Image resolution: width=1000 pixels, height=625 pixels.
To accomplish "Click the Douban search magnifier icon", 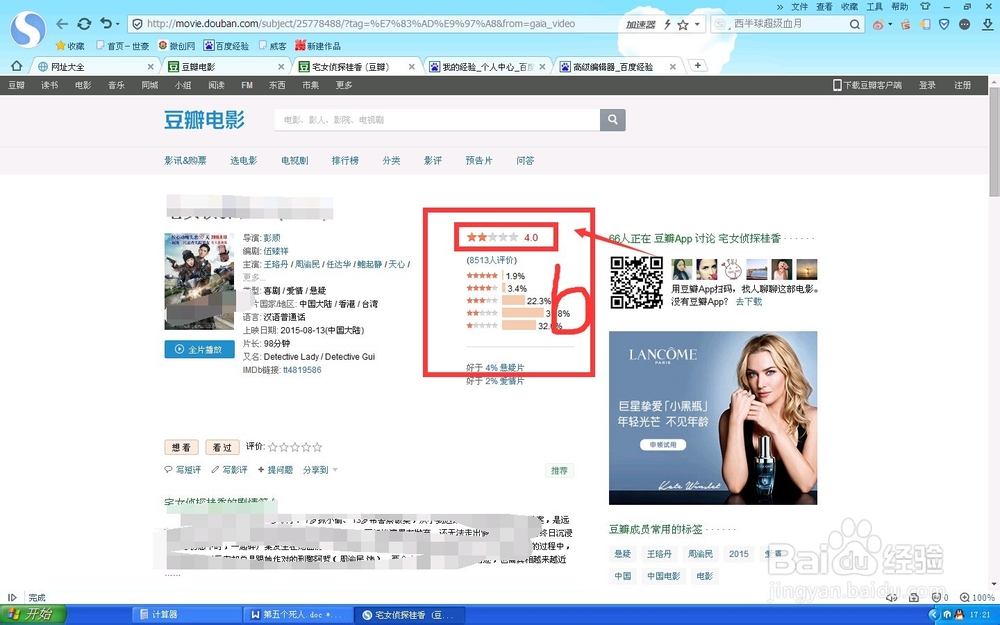I will 613,119.
